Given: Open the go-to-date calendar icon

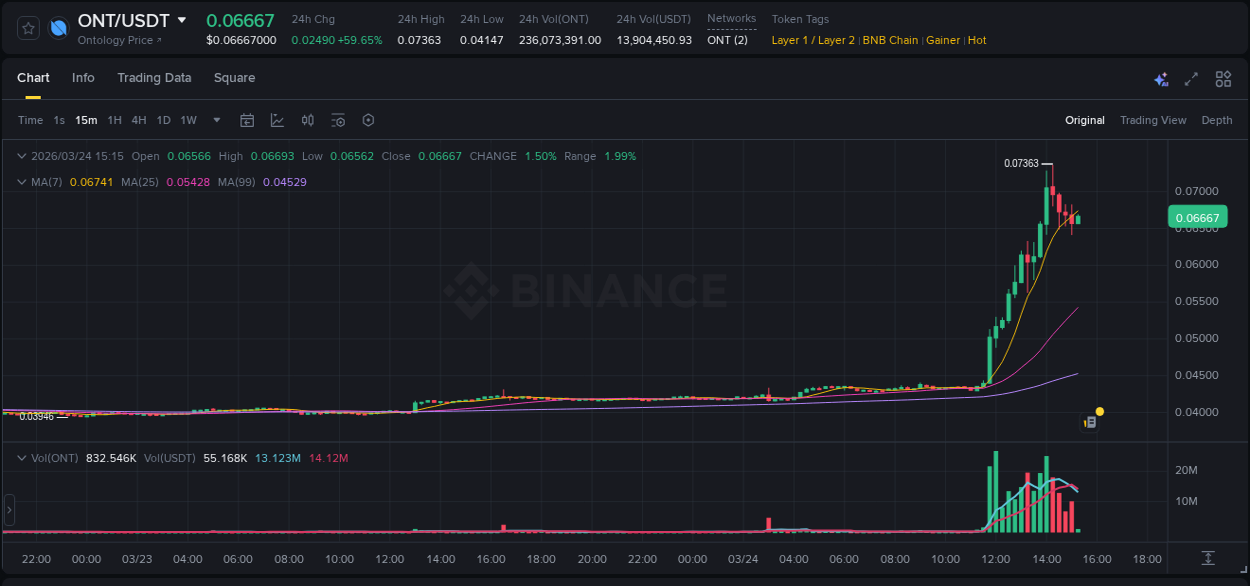Looking at the screenshot, I should tap(247, 120).
